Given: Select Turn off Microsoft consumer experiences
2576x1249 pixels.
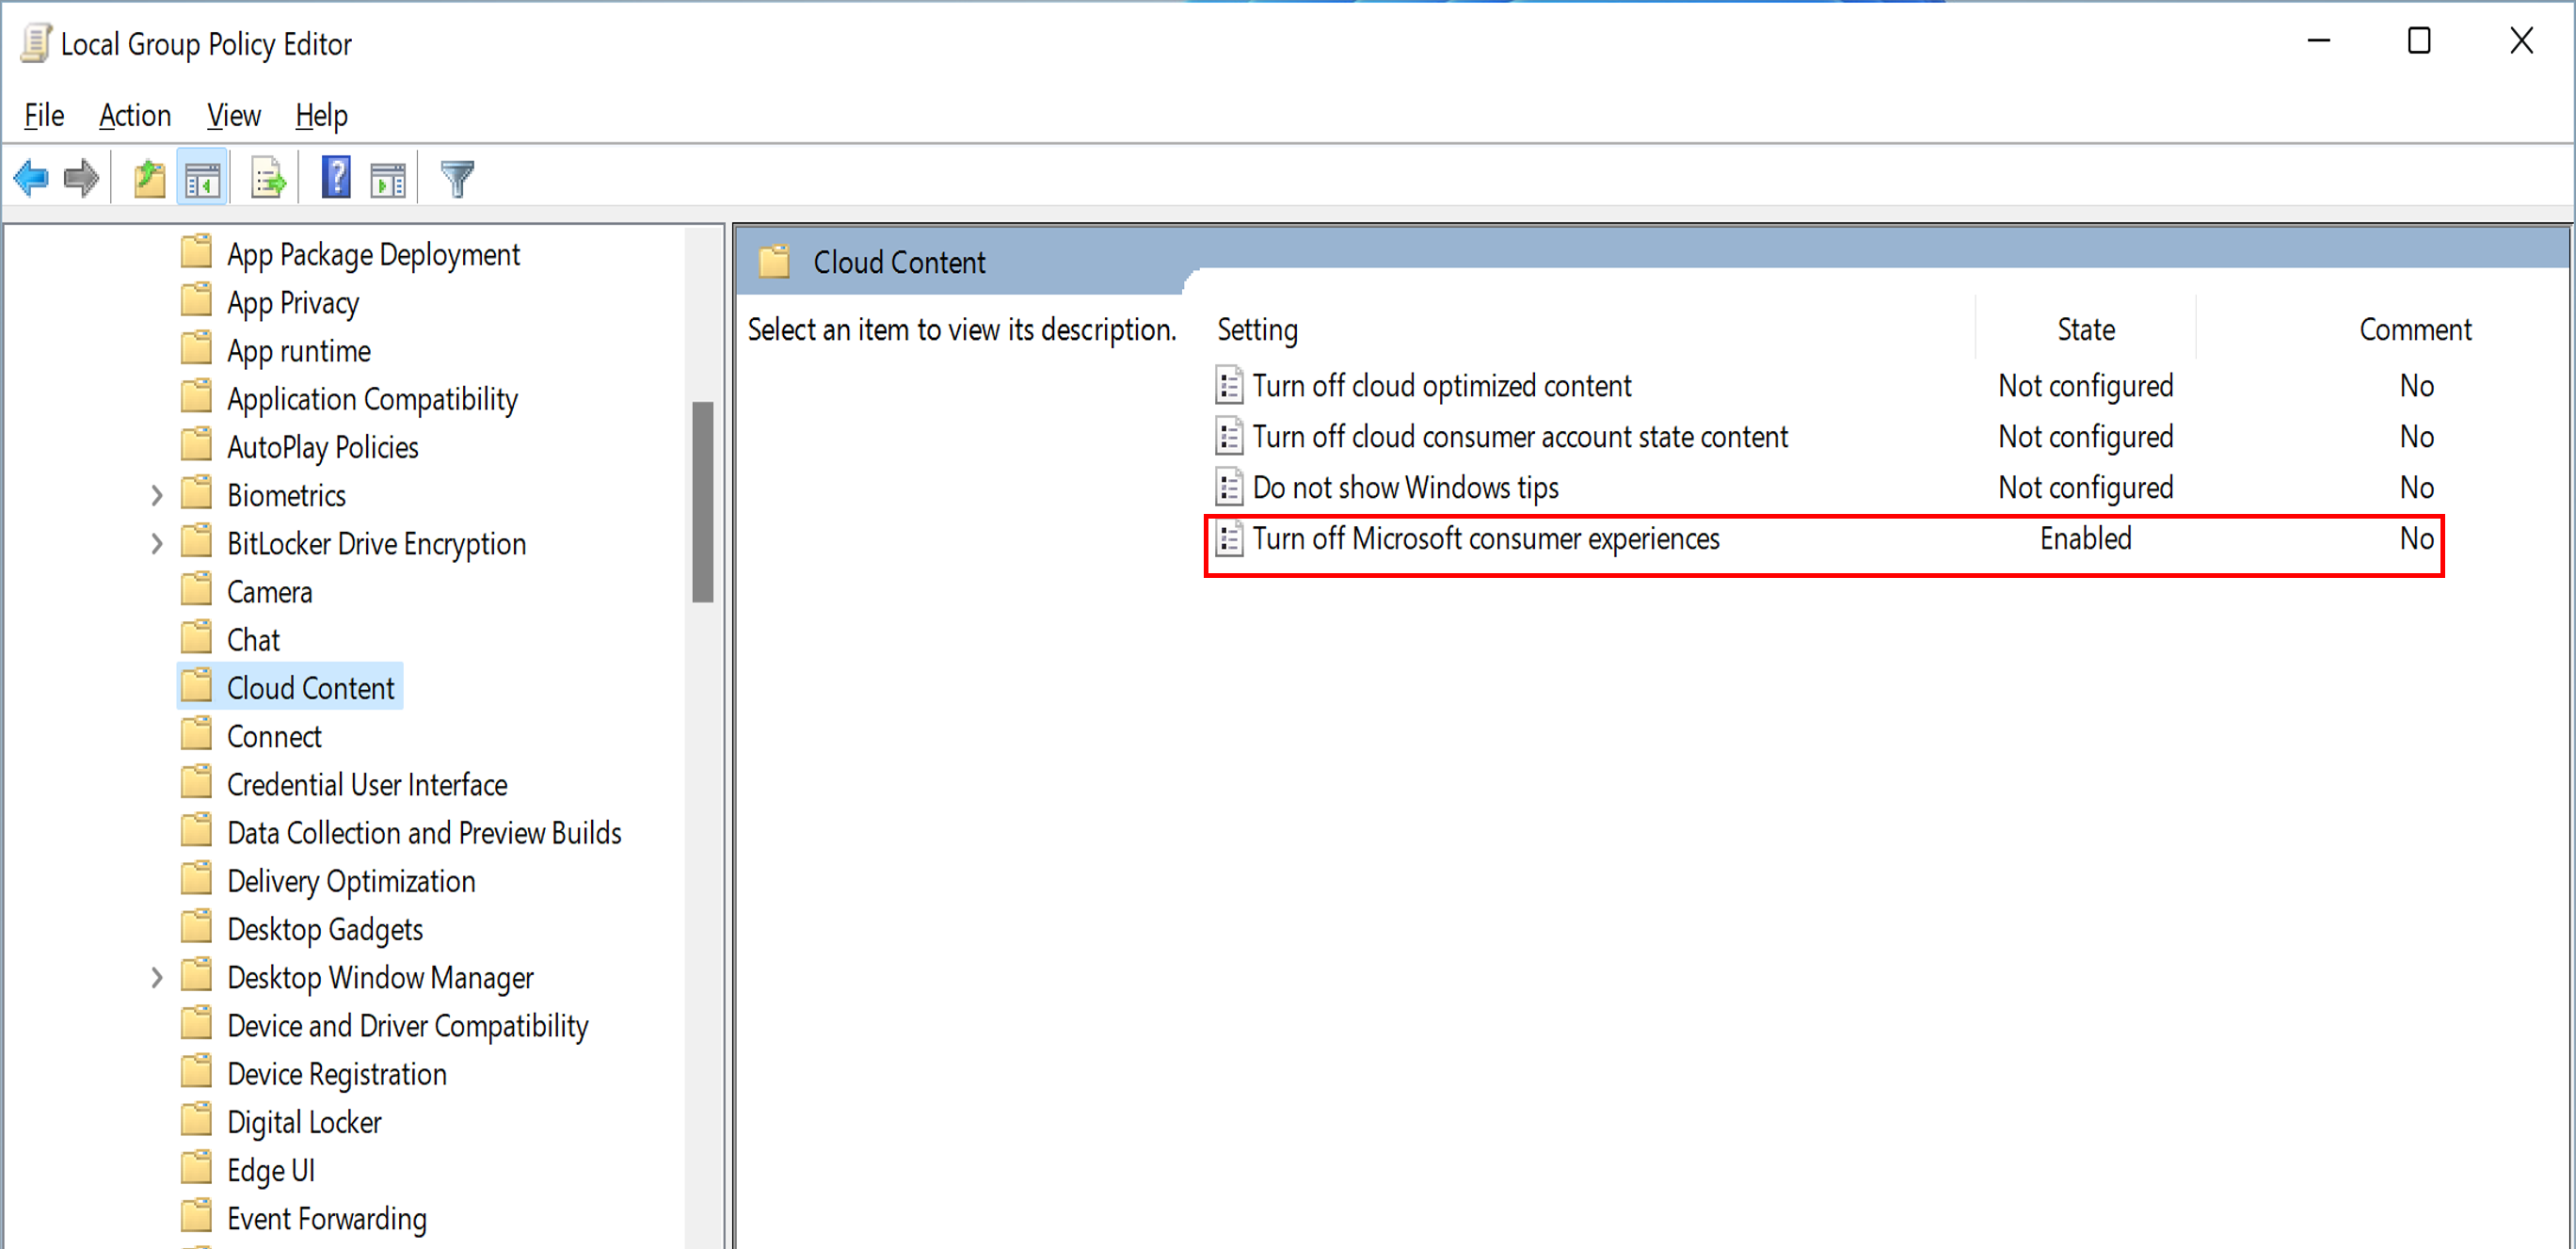Looking at the screenshot, I should click(1485, 539).
